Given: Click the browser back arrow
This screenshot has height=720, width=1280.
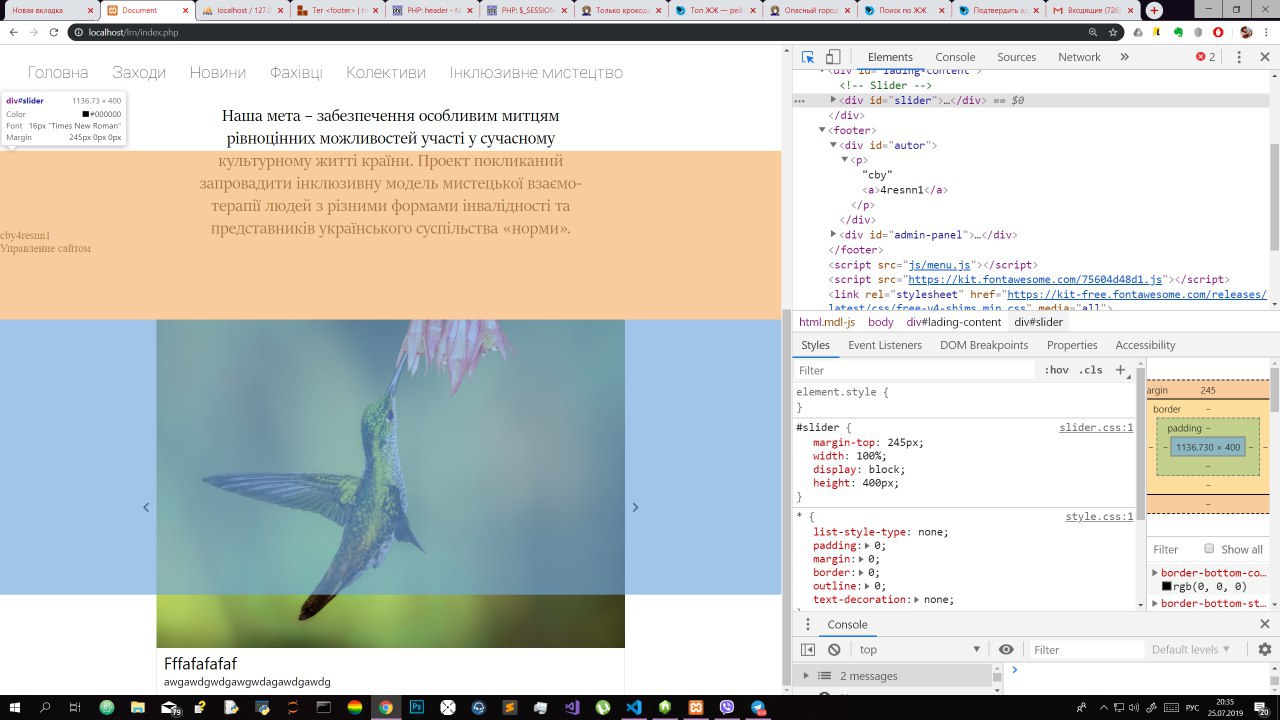Looking at the screenshot, I should click(x=13, y=32).
